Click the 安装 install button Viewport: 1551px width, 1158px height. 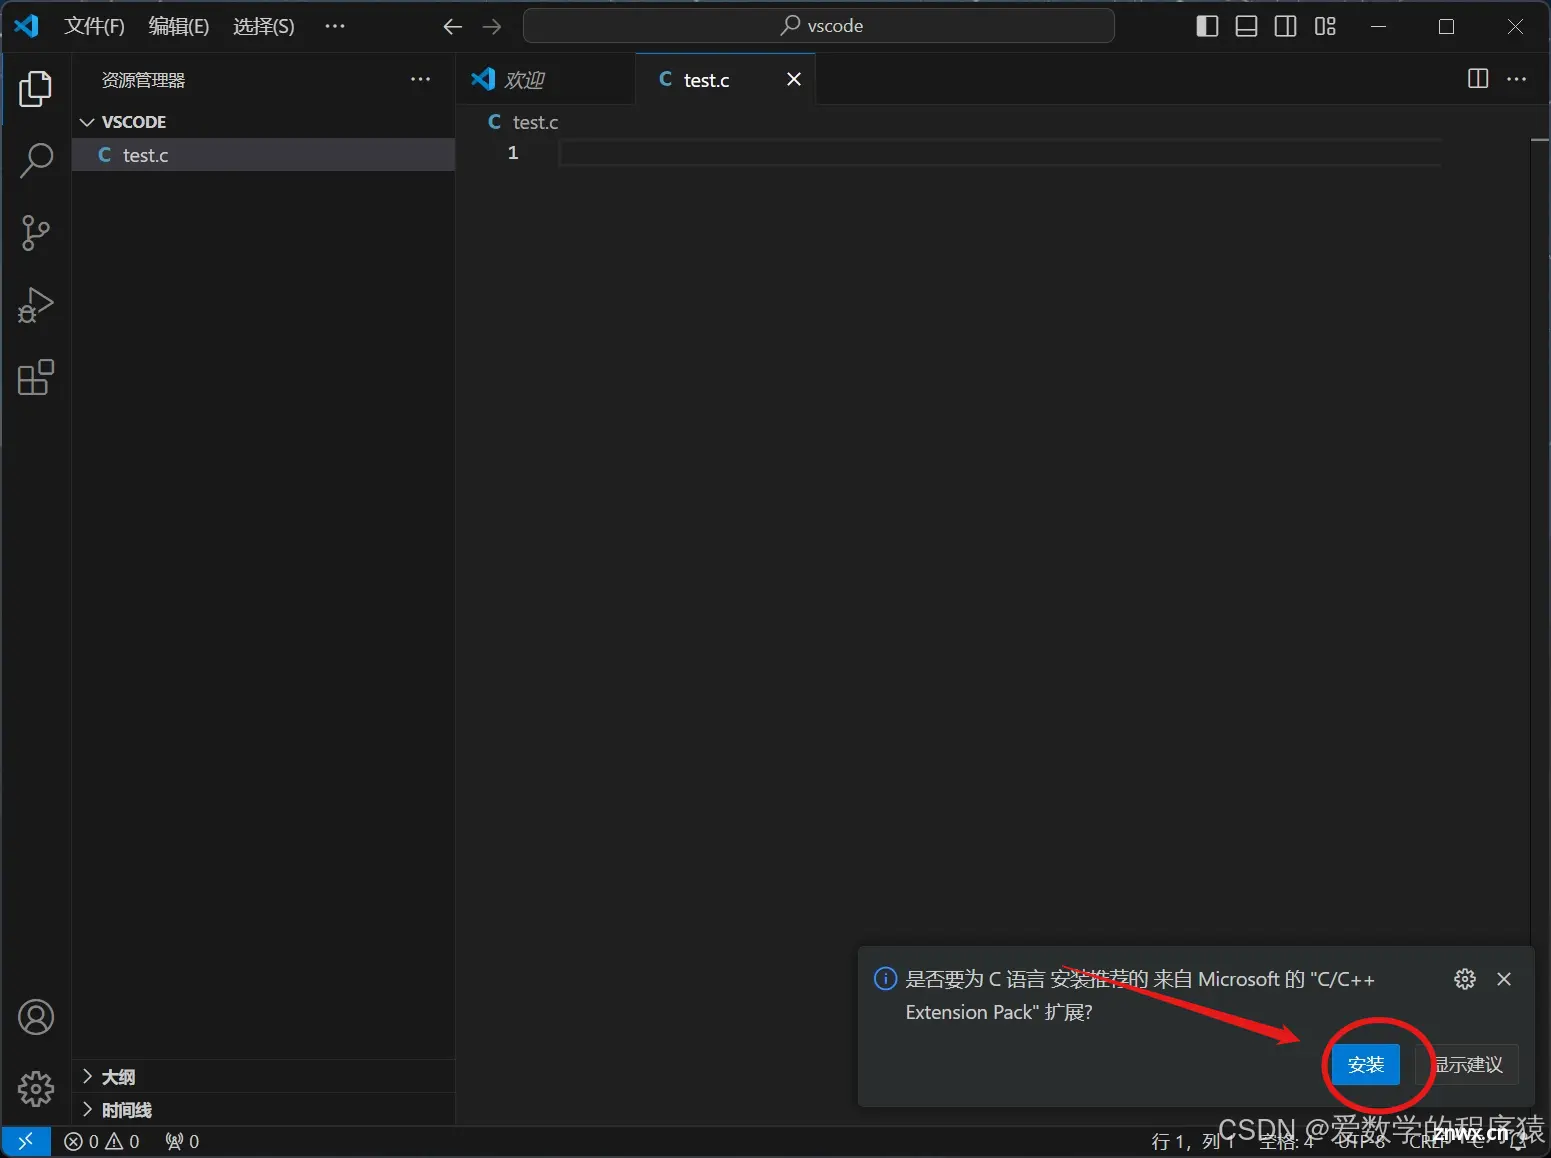coord(1366,1065)
